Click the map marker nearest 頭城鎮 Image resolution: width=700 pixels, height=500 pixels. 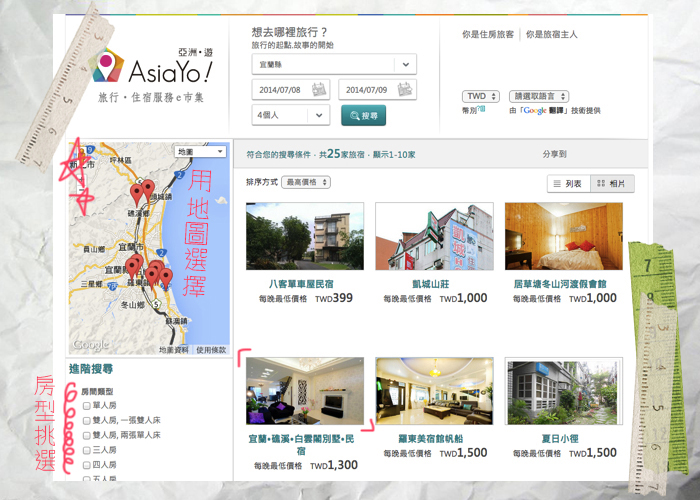tap(149, 190)
